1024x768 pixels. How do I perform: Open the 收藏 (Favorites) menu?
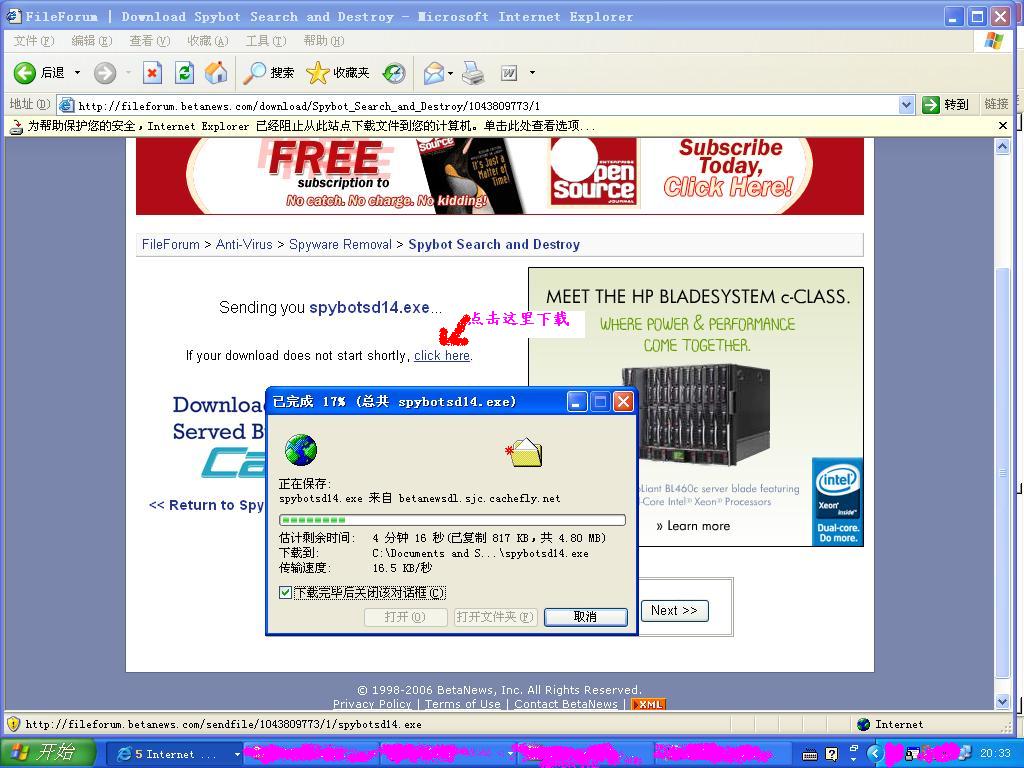coord(208,41)
